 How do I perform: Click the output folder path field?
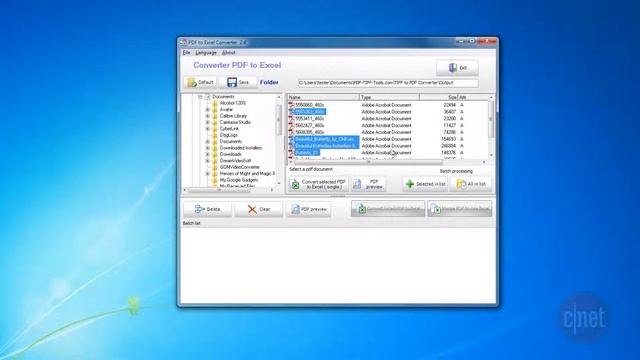pyautogui.click(x=388, y=83)
